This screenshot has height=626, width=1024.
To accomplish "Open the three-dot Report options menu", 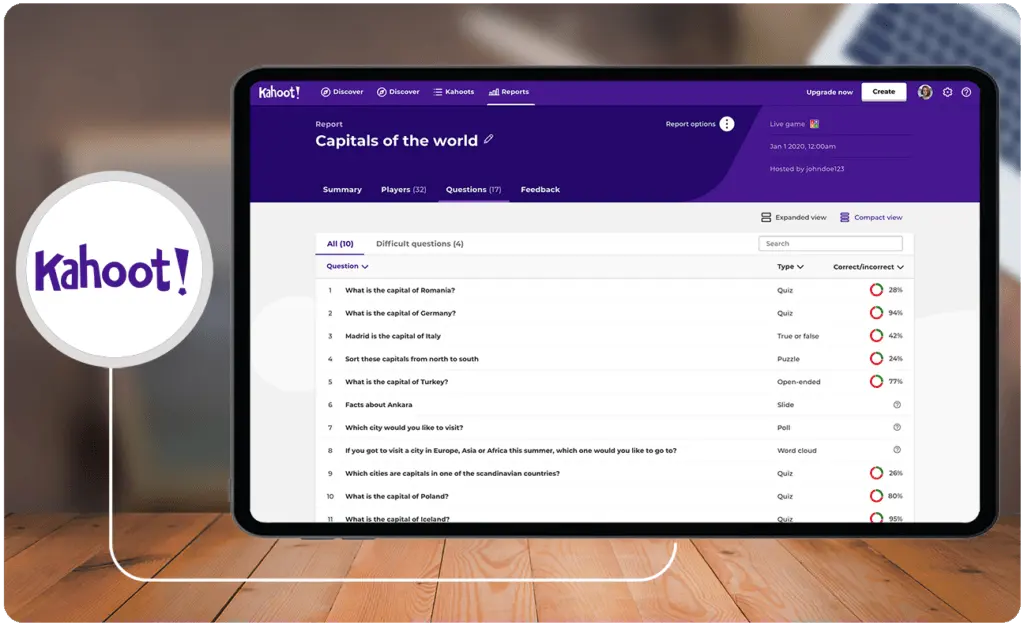I will coord(727,124).
